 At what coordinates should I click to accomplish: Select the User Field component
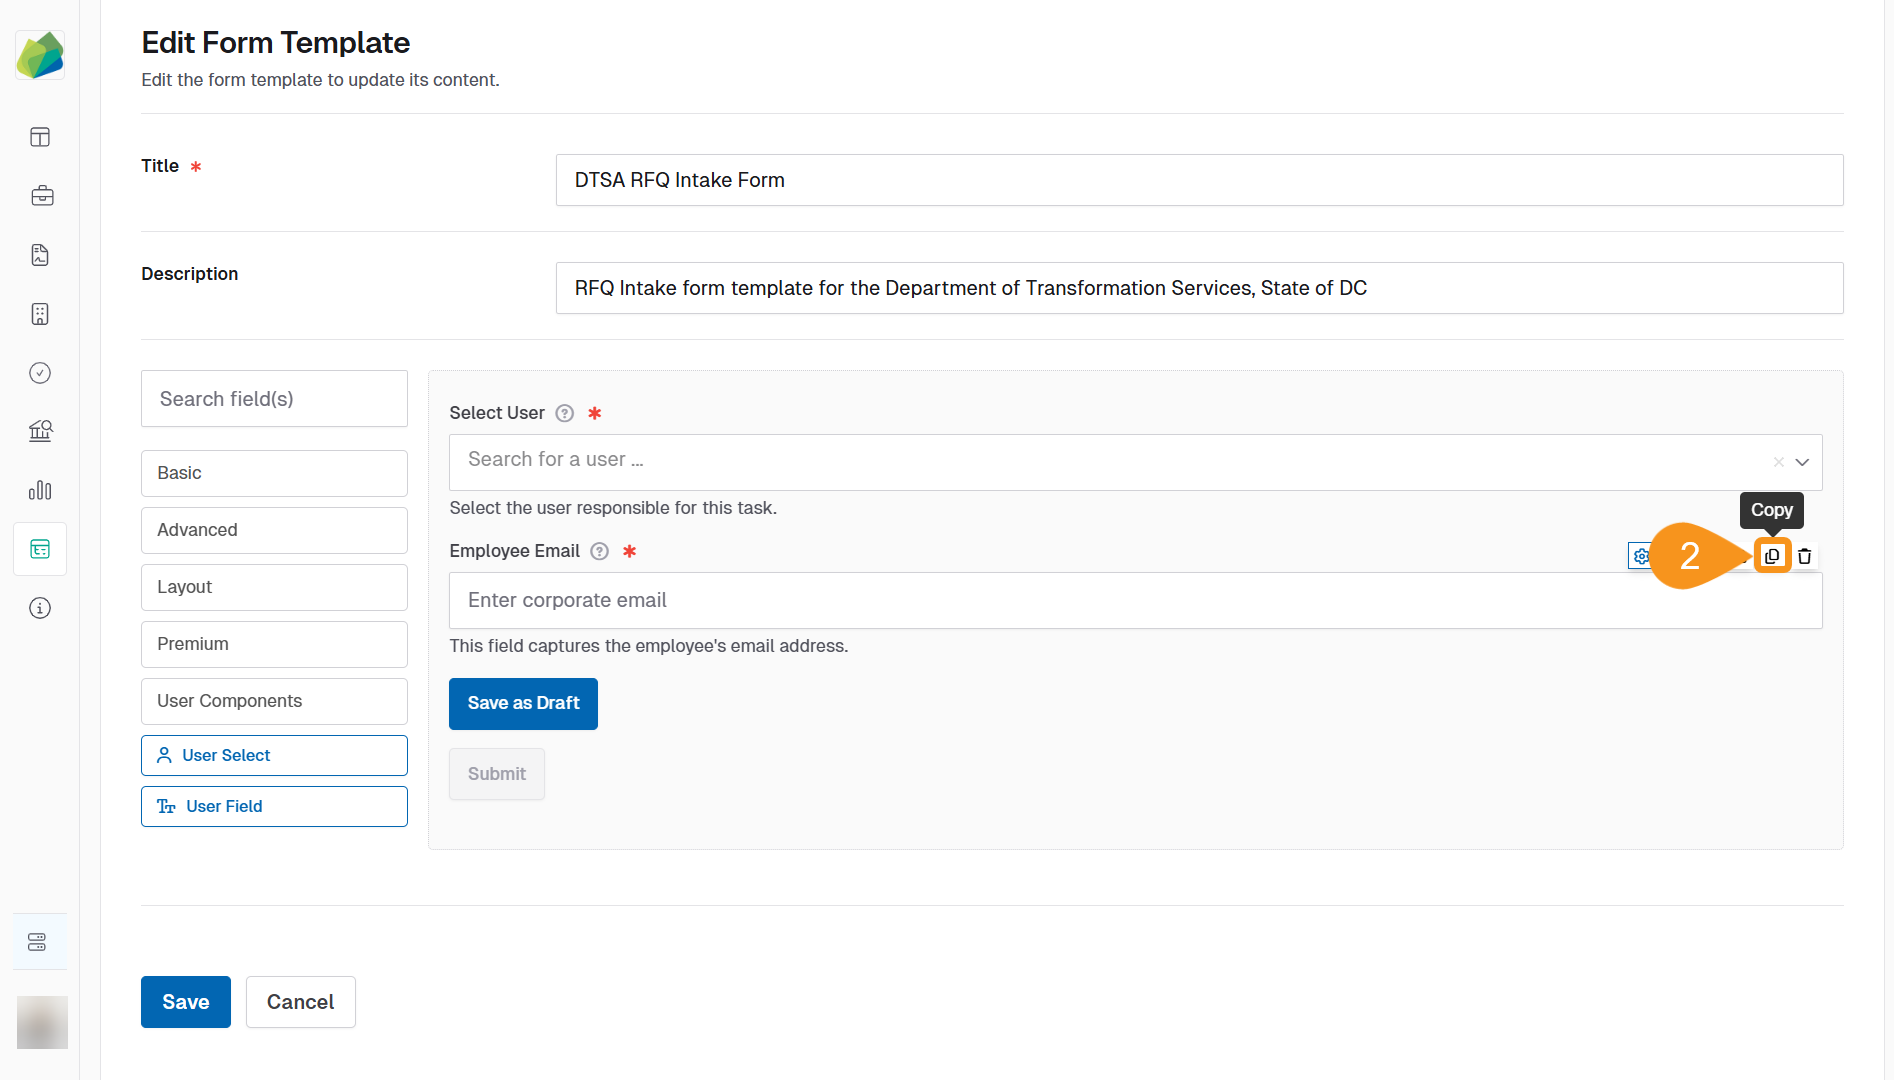click(x=274, y=806)
